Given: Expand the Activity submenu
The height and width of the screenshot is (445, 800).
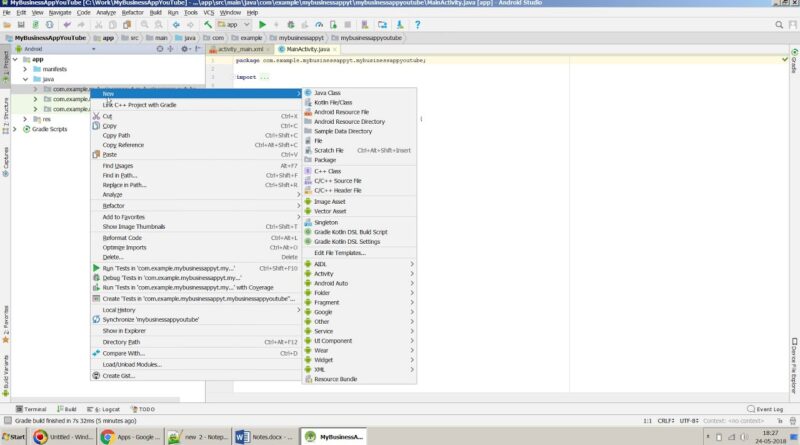Looking at the screenshot, I should pyautogui.click(x=359, y=274).
